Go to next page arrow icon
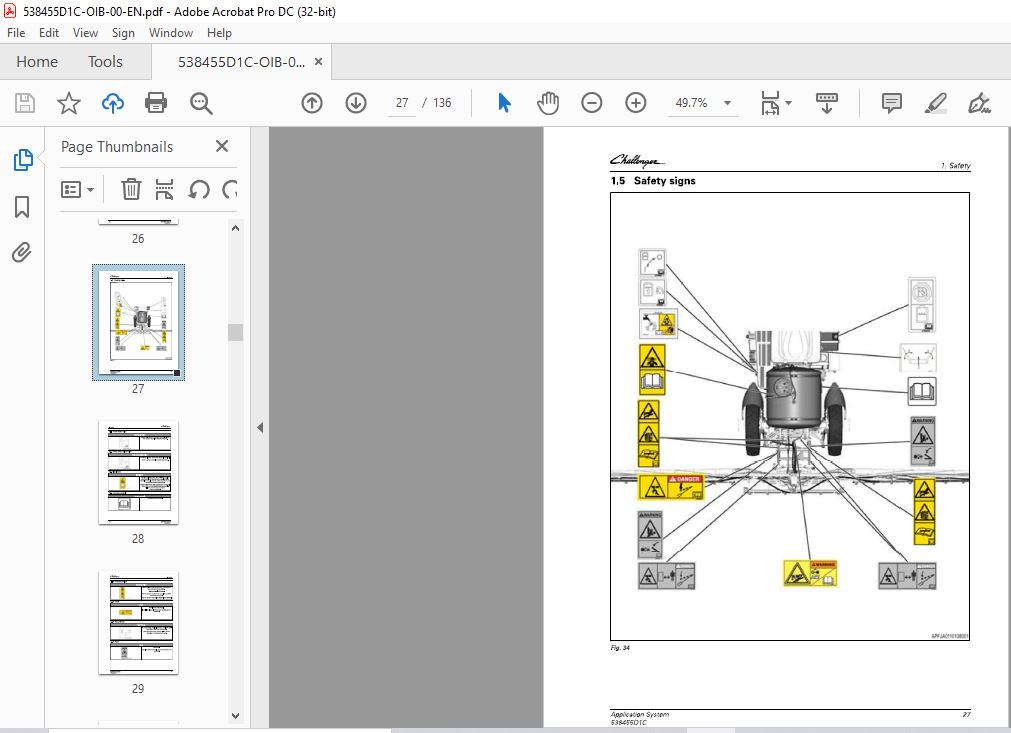 click(356, 103)
